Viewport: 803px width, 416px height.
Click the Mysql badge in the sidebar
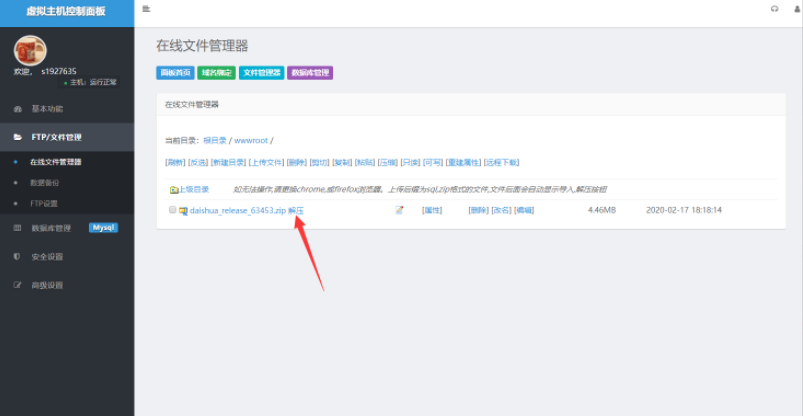(103, 228)
